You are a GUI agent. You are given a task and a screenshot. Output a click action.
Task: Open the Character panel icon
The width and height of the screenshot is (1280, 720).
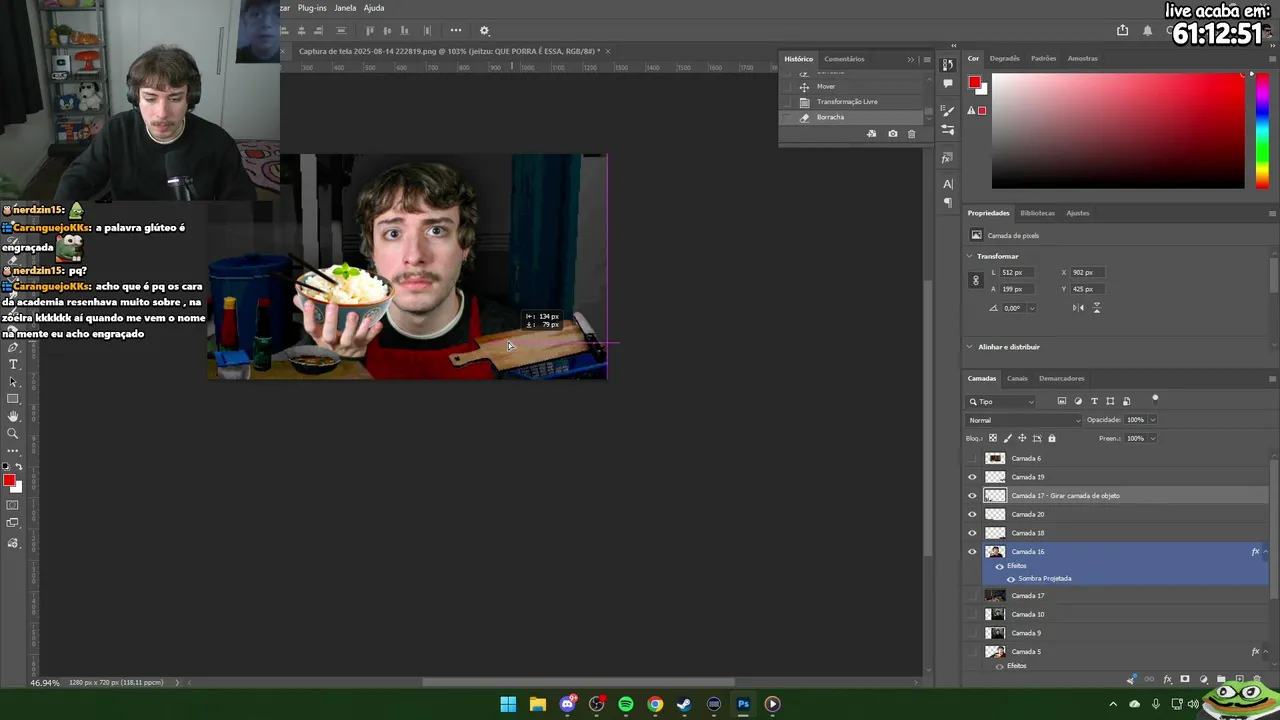948,184
